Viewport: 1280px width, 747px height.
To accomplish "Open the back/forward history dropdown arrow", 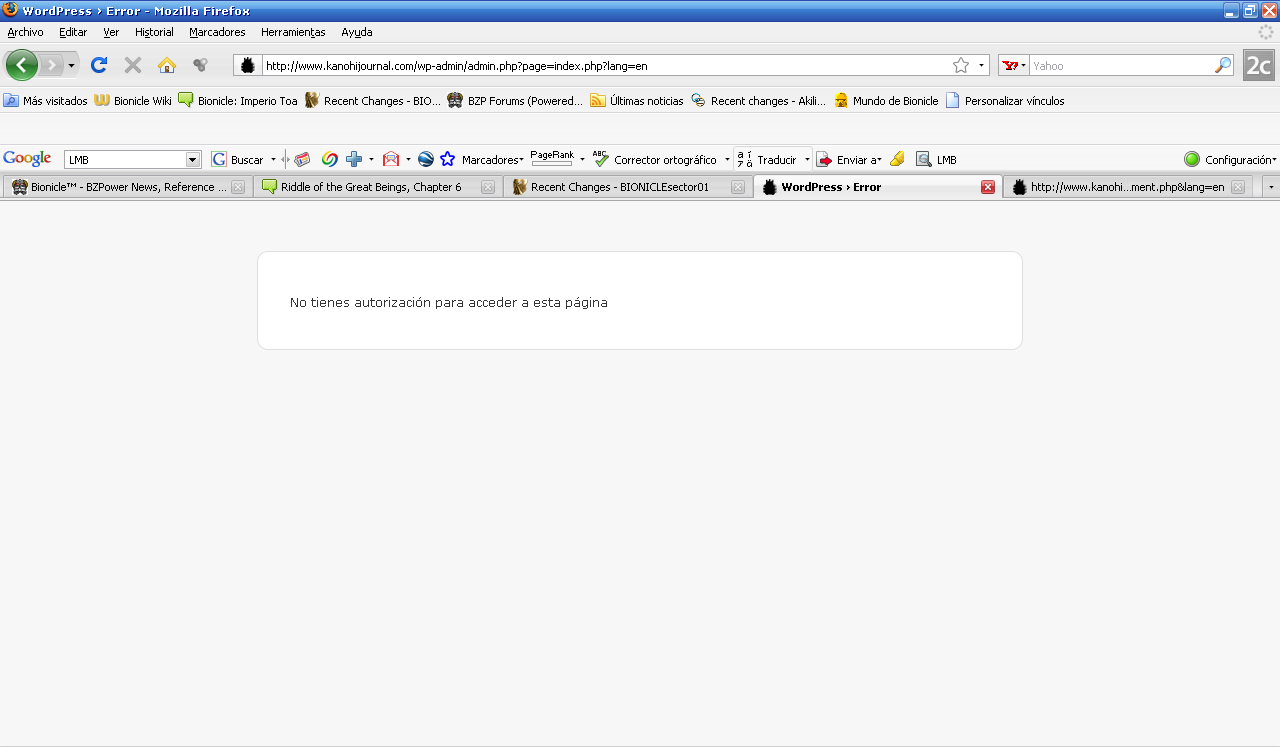I will coord(71,65).
